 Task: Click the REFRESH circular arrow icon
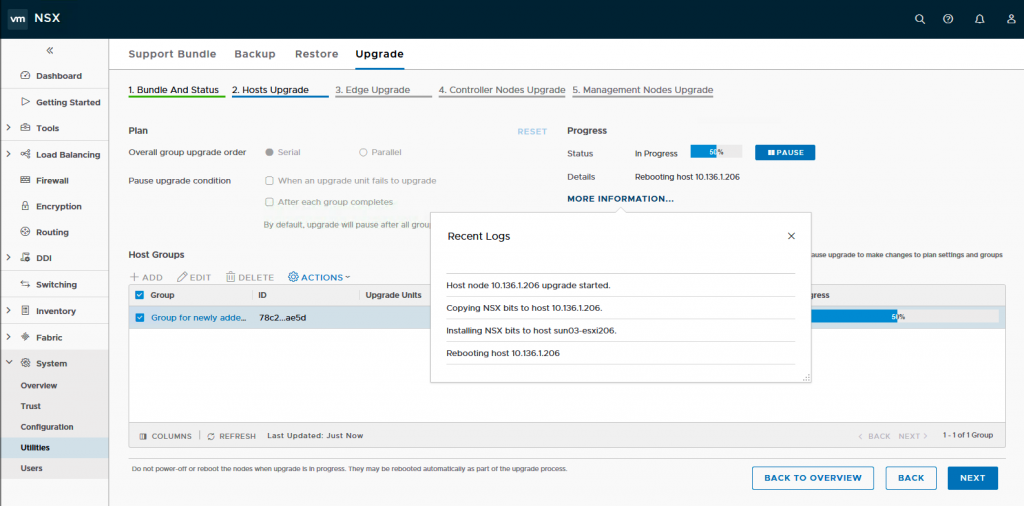coord(211,436)
